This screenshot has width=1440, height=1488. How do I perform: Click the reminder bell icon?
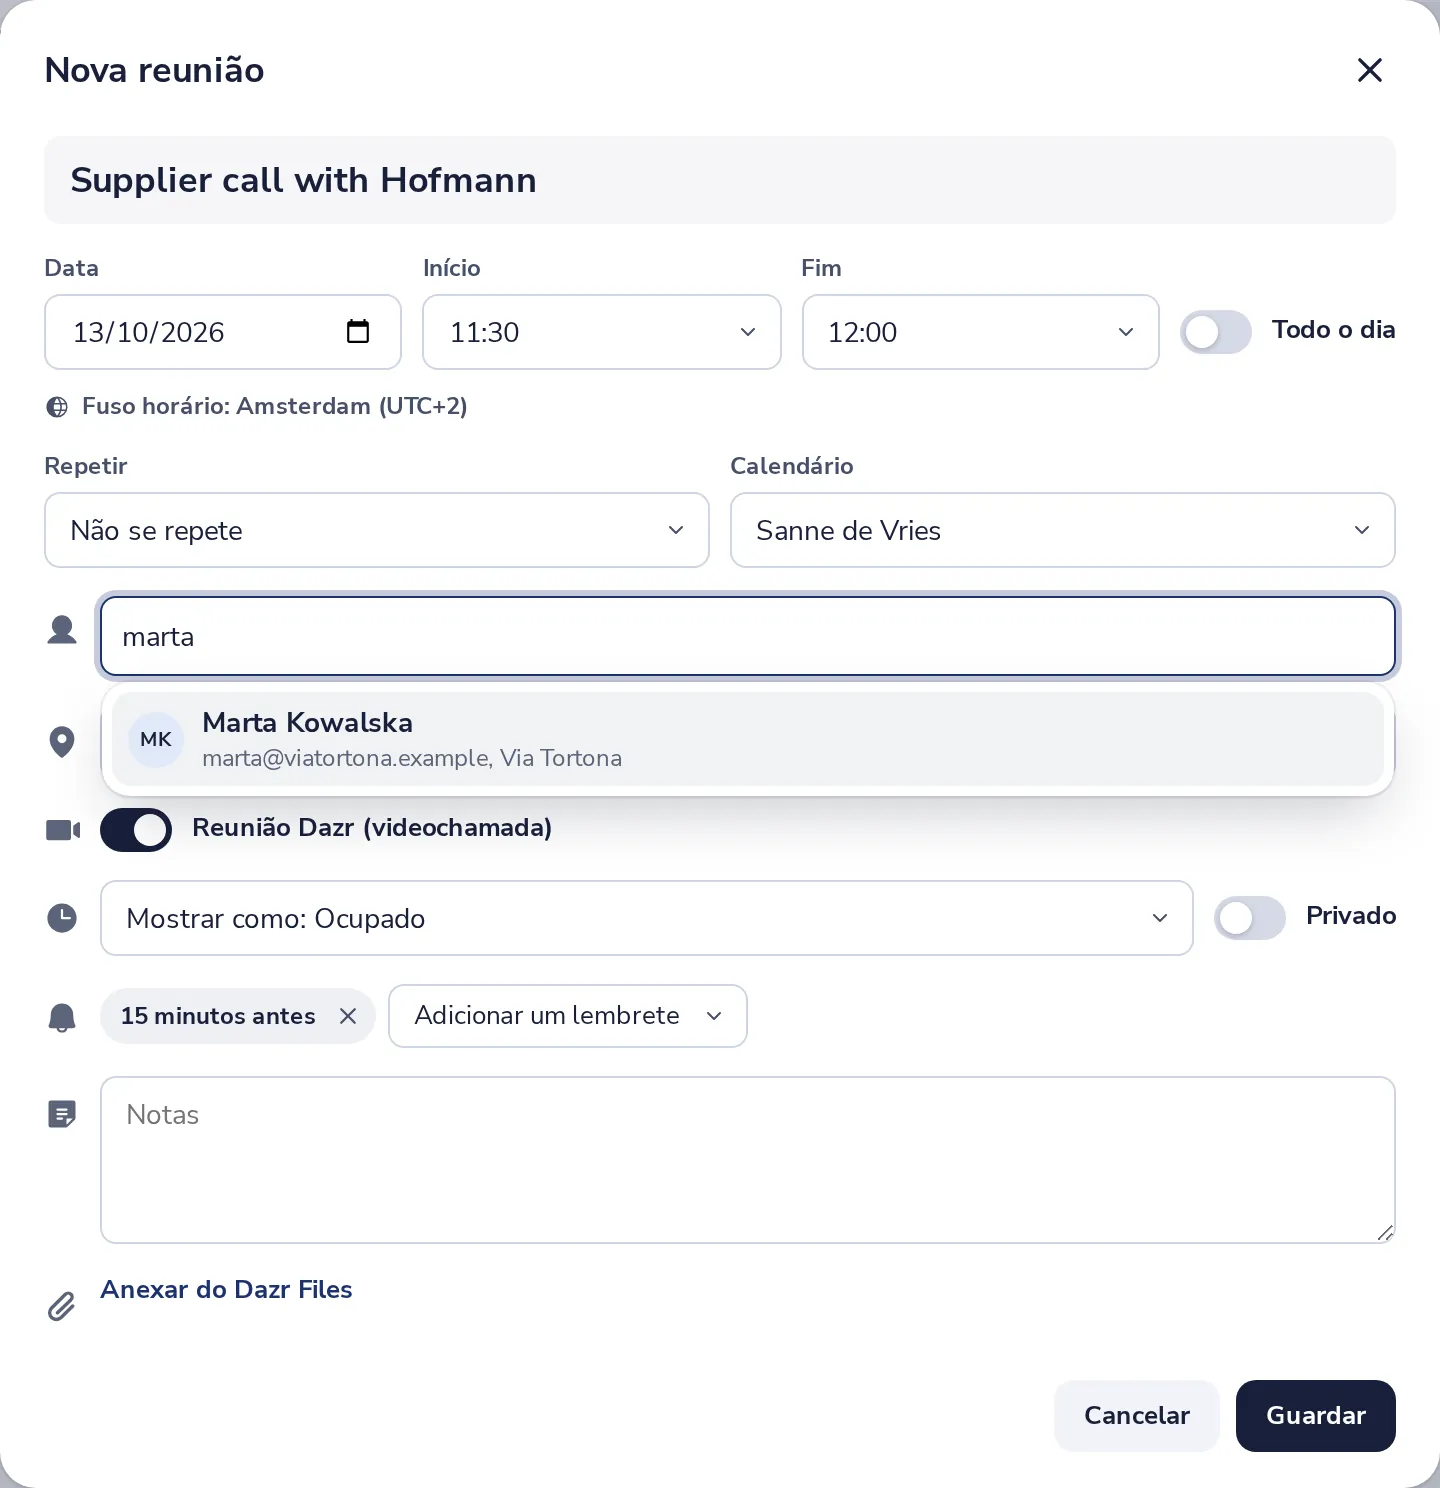coord(62,1017)
